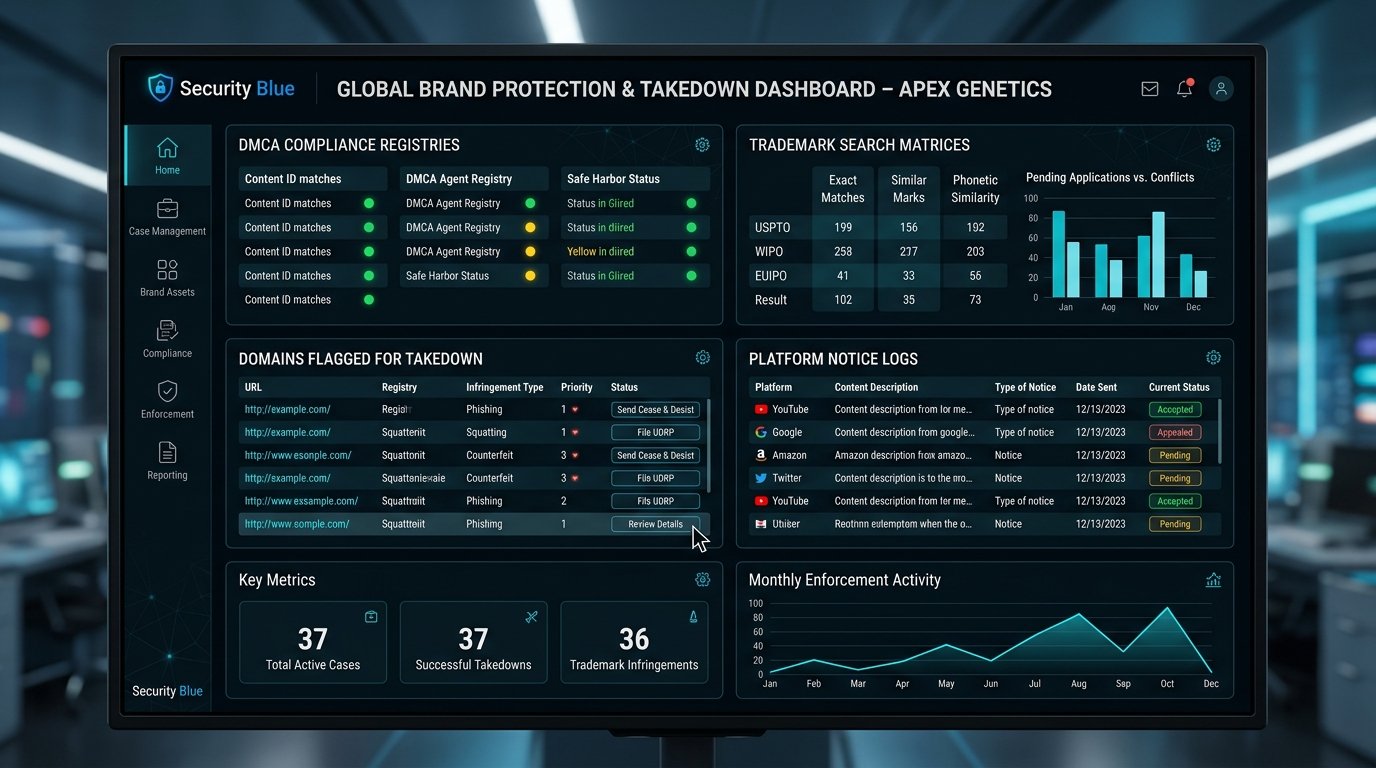Click the red priority marker in Squatting row

575,433
